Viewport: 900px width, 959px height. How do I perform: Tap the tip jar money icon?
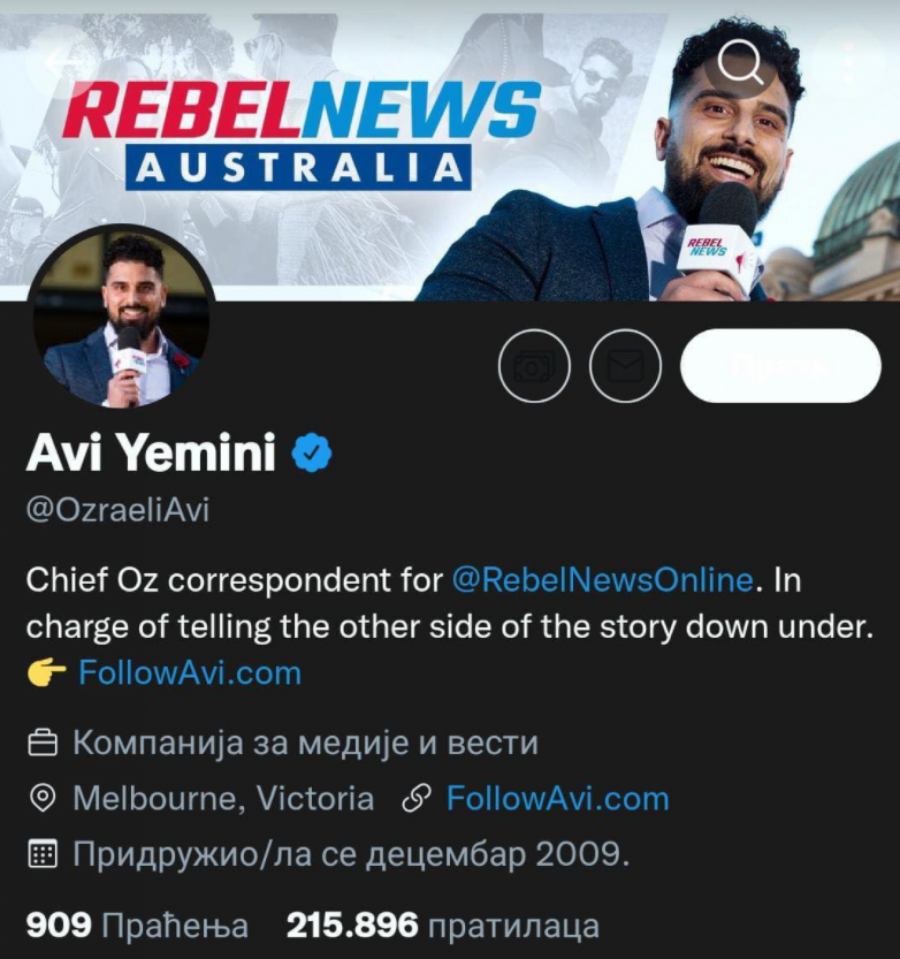point(534,366)
